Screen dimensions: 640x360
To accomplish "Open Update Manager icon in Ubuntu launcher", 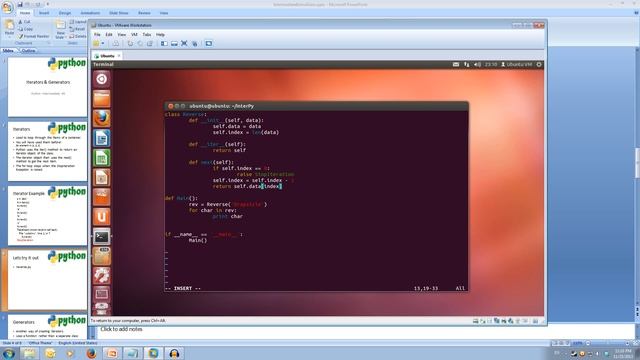I will [x=102, y=256].
